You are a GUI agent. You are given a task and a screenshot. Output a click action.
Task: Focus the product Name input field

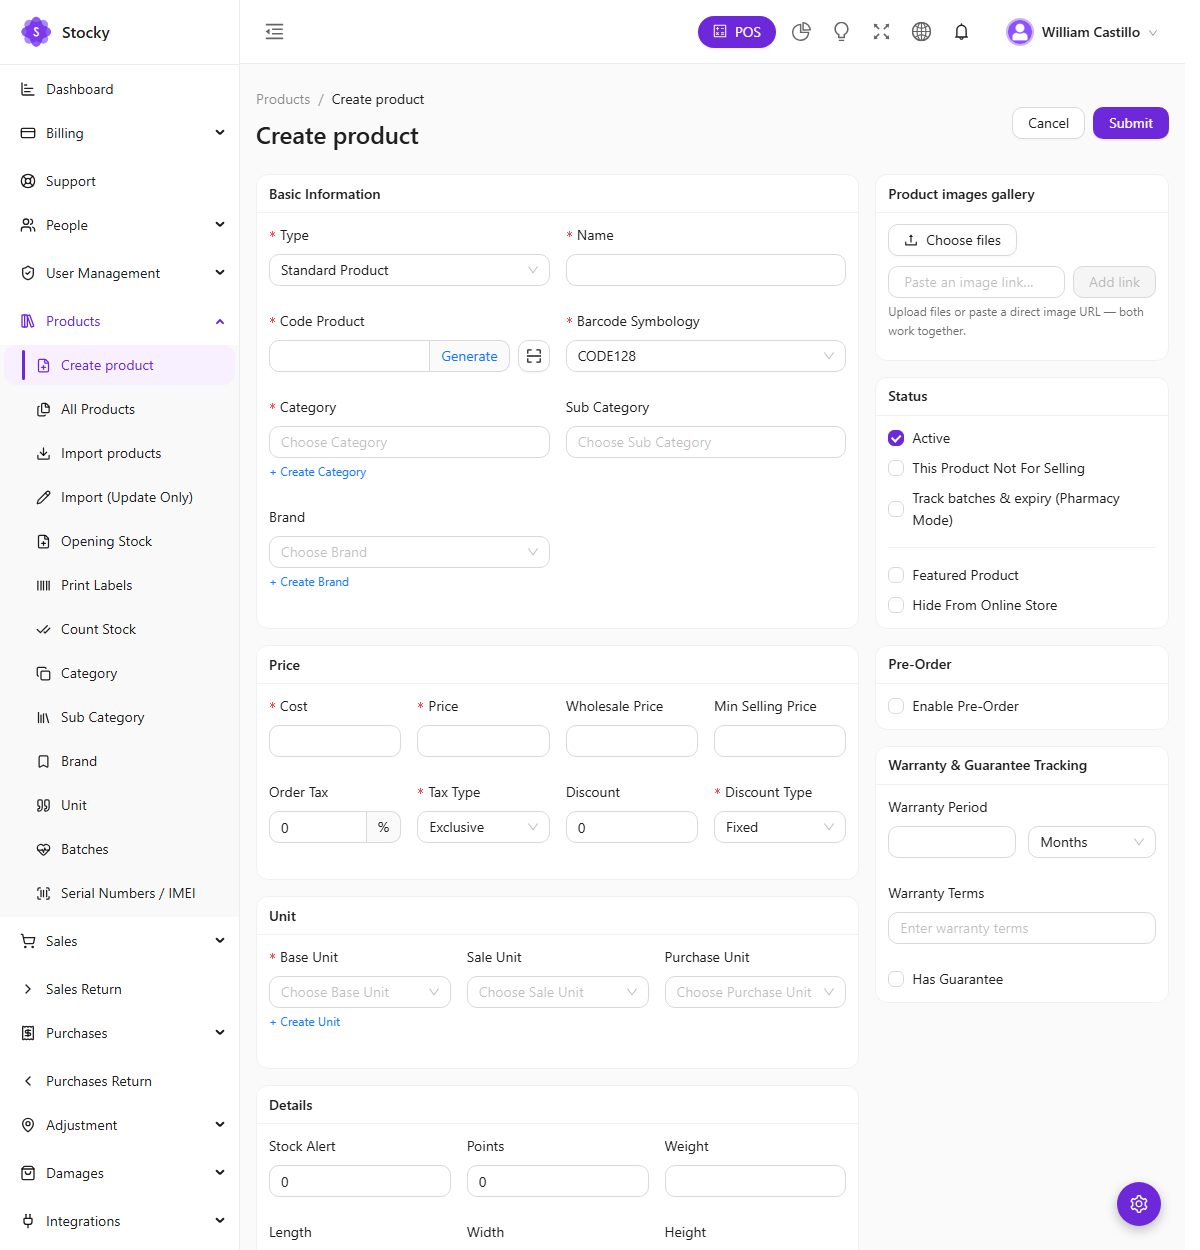point(705,270)
